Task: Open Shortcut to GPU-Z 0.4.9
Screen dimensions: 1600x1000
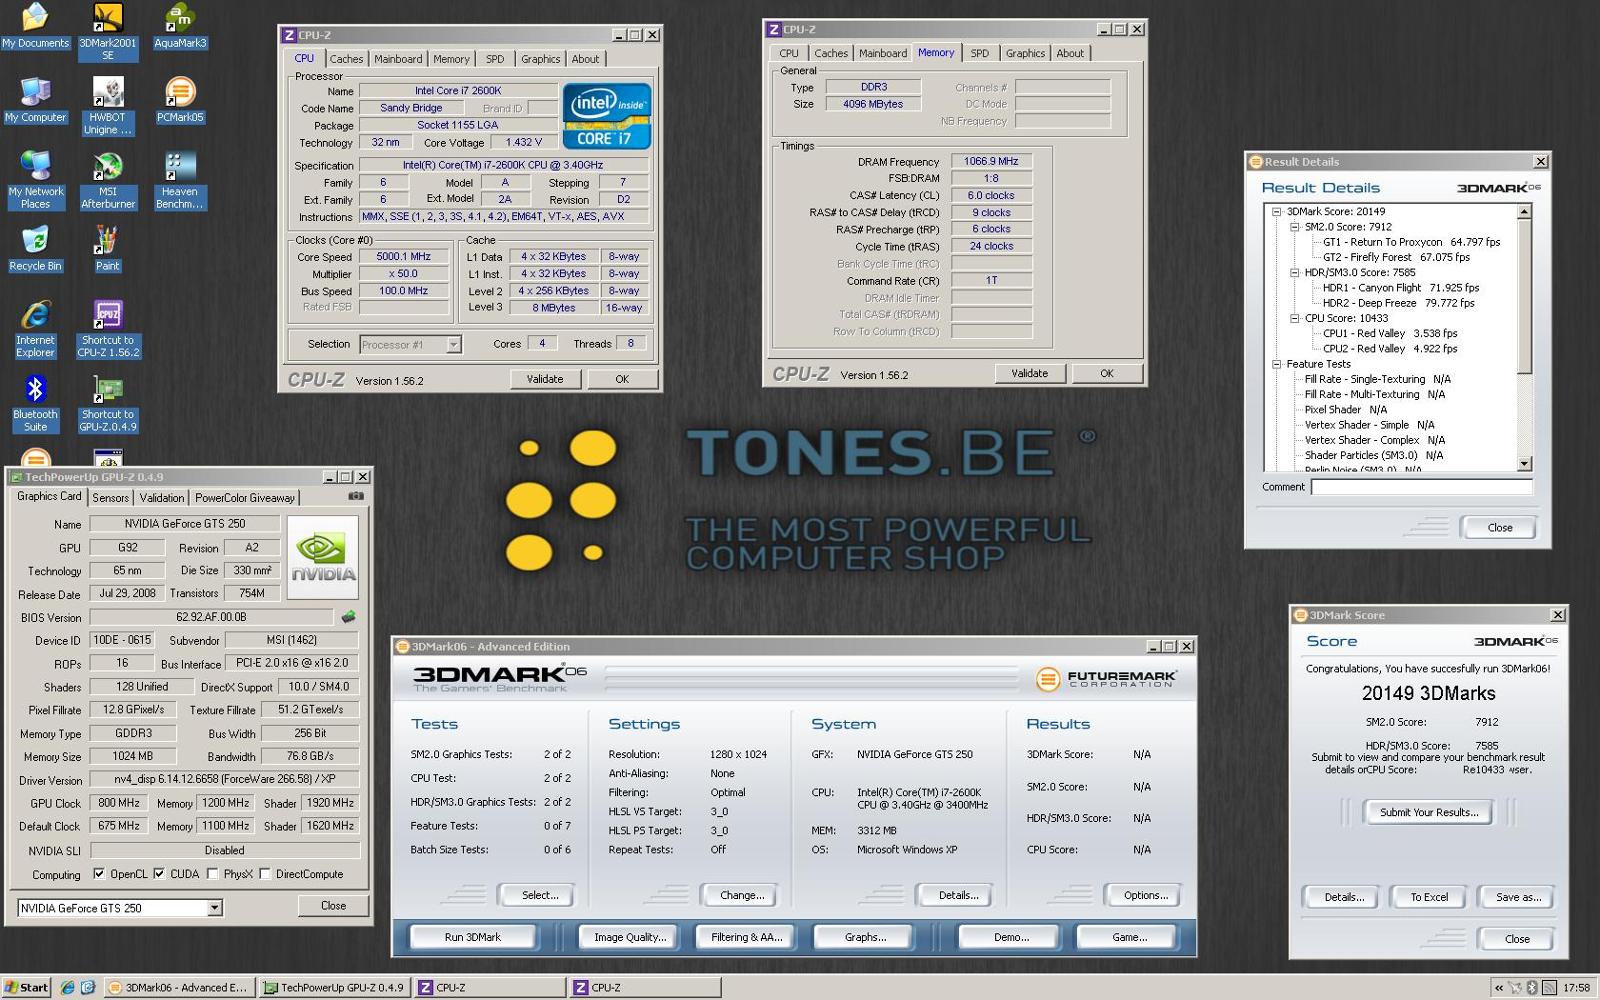Action: pyautogui.click(x=108, y=403)
